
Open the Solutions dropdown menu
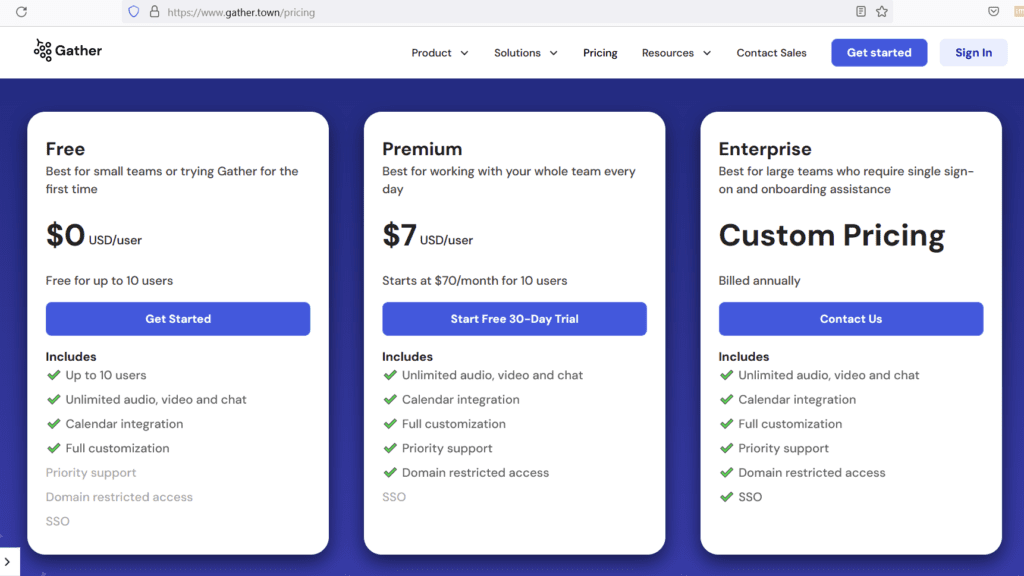click(x=526, y=53)
